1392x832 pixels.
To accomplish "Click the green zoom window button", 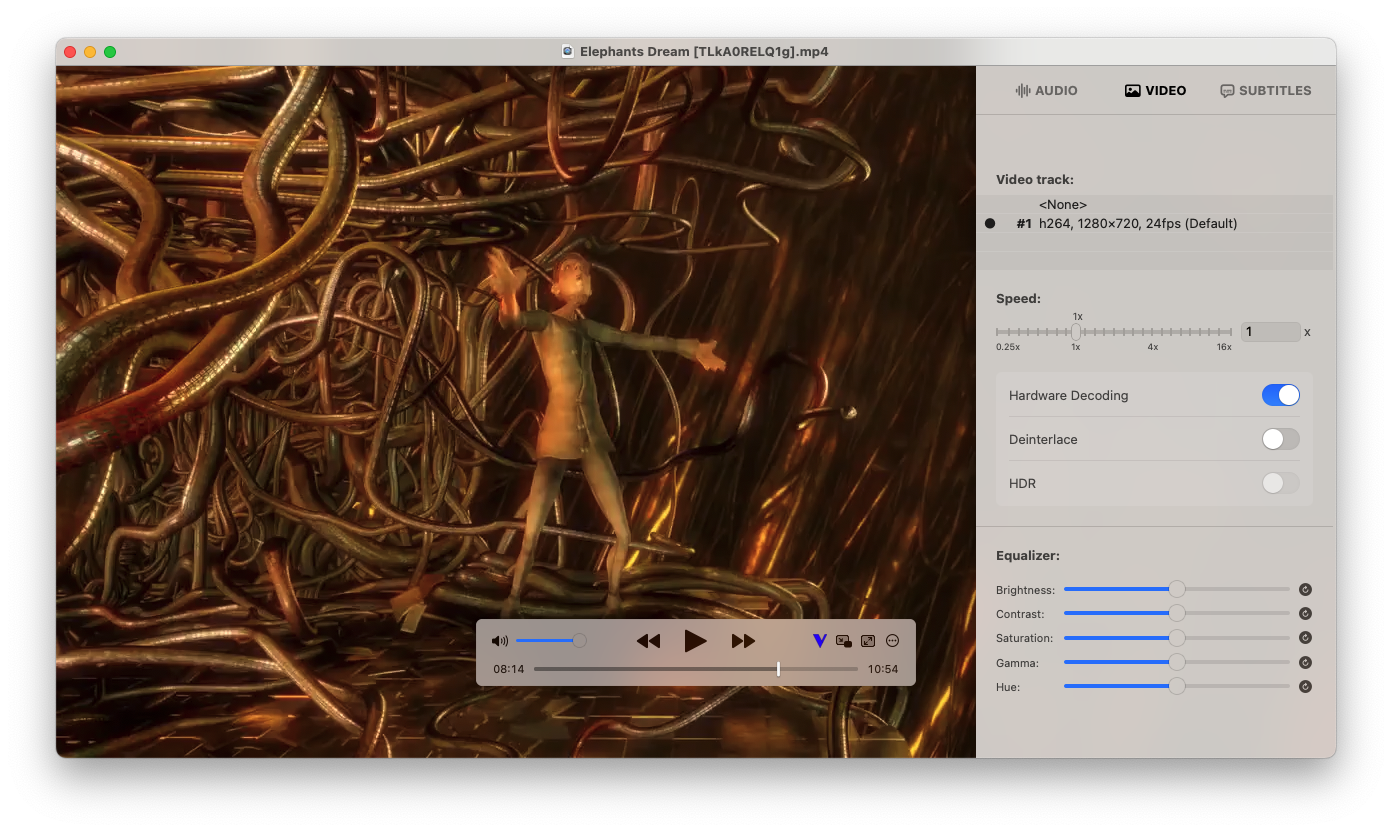I will [110, 51].
